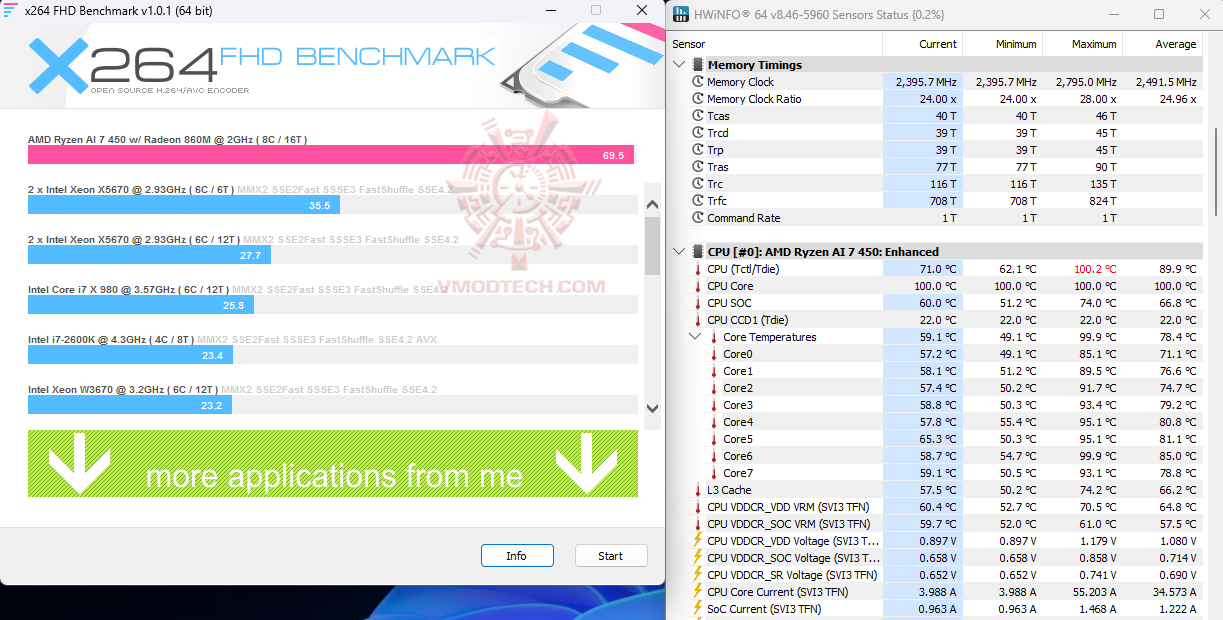Click the clock icon beside Command Rate
Image resolution: width=1223 pixels, height=620 pixels.
click(698, 218)
